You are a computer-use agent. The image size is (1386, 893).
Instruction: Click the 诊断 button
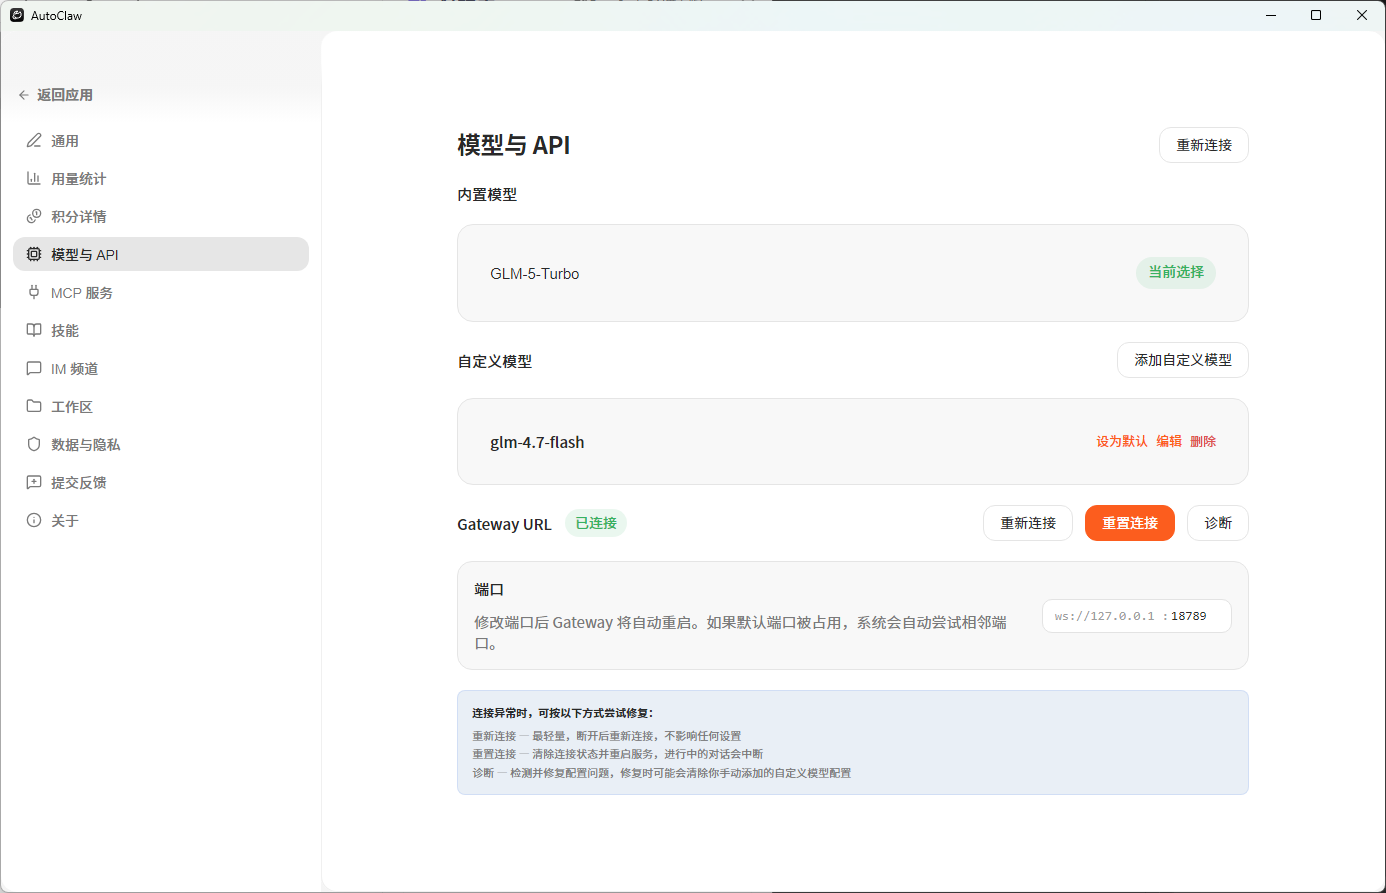pyautogui.click(x=1218, y=523)
